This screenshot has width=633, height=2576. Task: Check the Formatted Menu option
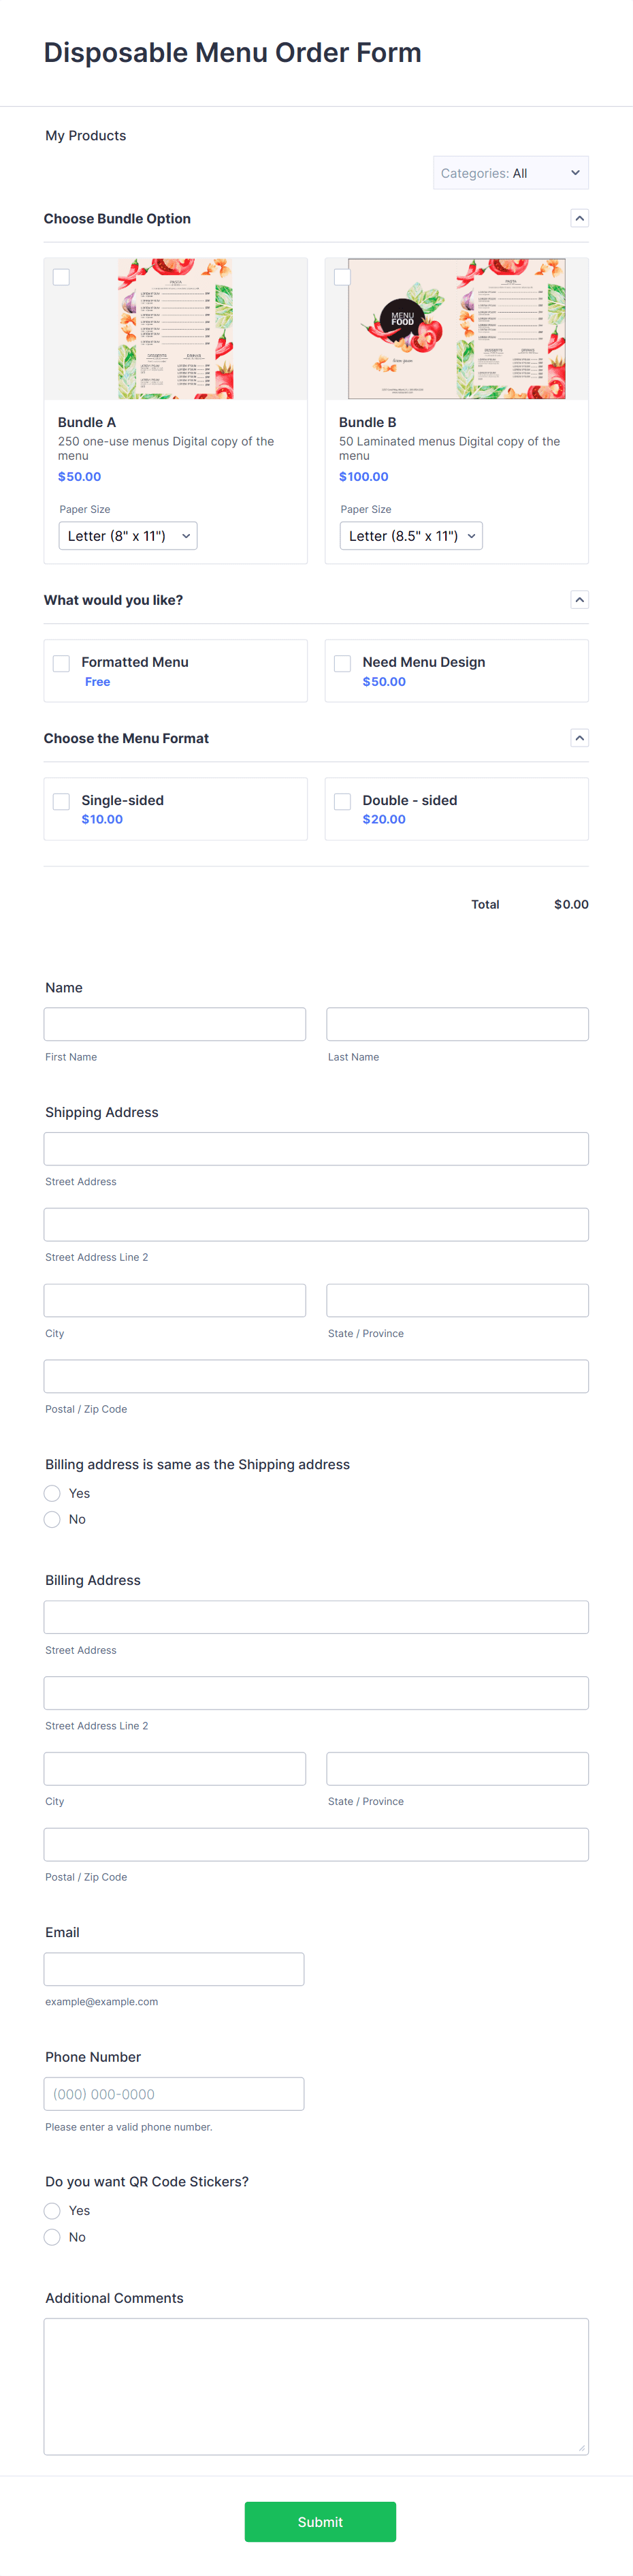click(61, 663)
